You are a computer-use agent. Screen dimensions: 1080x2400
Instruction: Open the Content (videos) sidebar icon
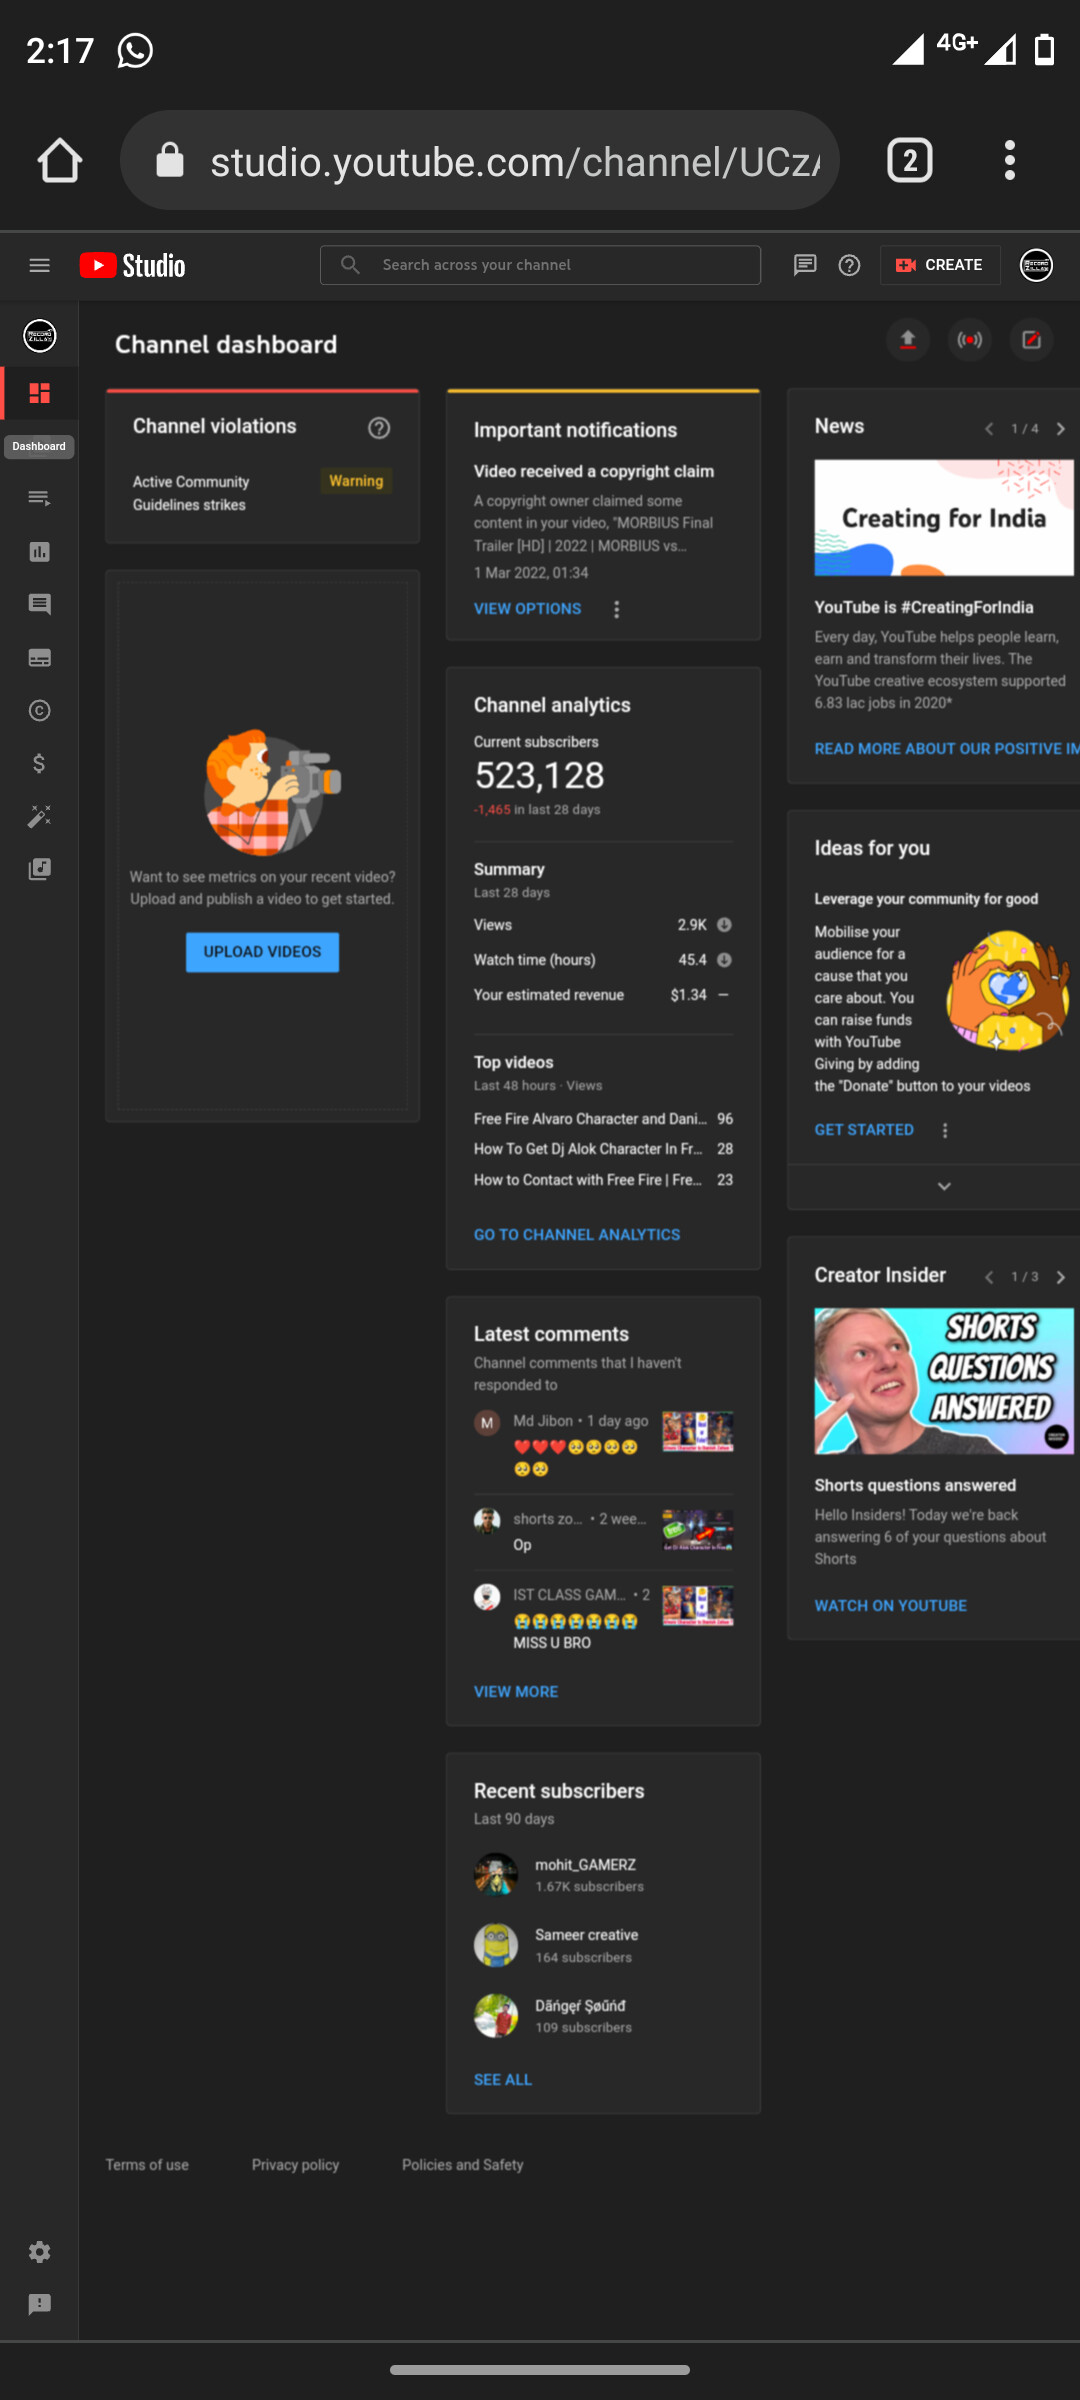coord(39,498)
